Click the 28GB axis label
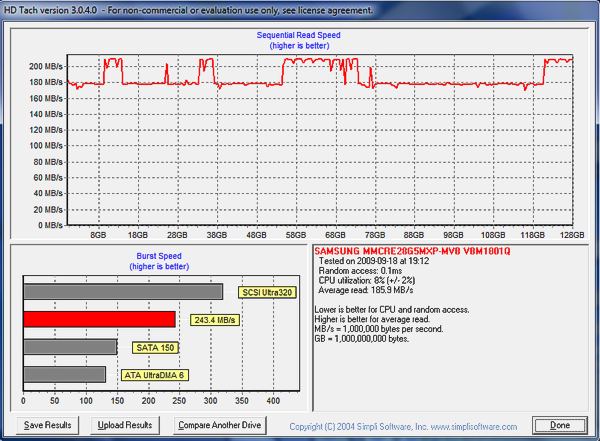 coord(177,235)
